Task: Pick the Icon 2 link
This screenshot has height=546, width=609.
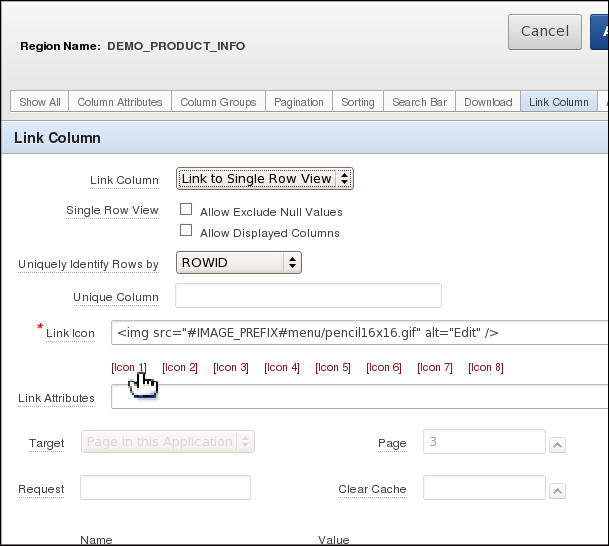Action: [180, 368]
